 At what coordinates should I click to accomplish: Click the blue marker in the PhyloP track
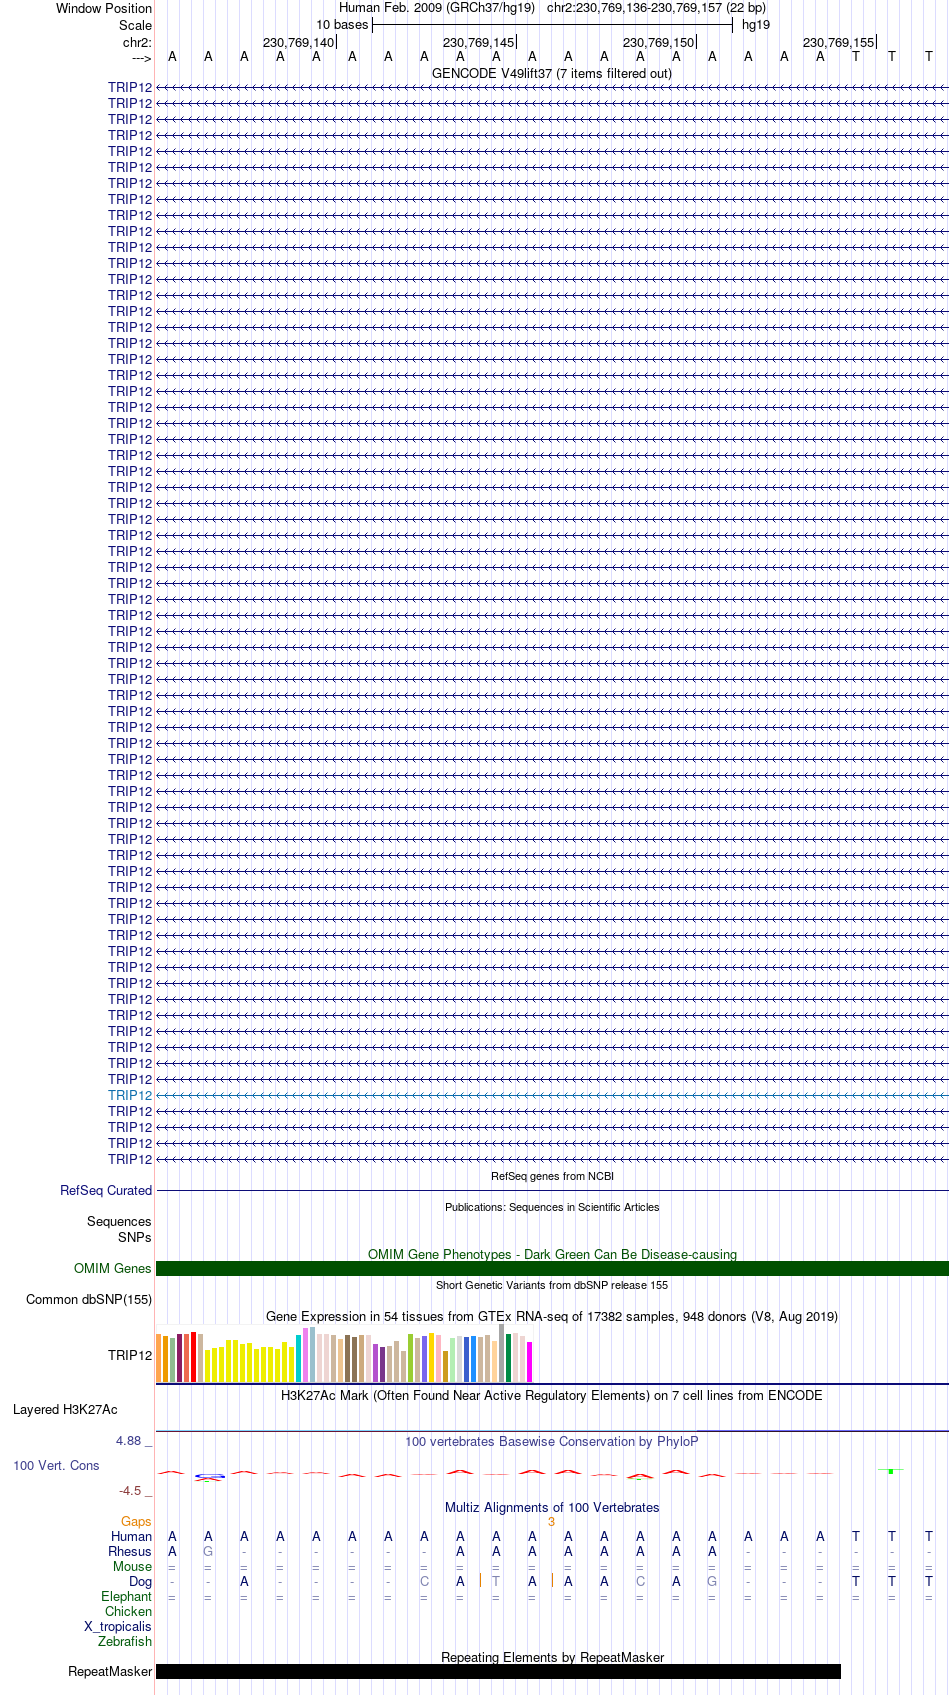coord(209,1476)
